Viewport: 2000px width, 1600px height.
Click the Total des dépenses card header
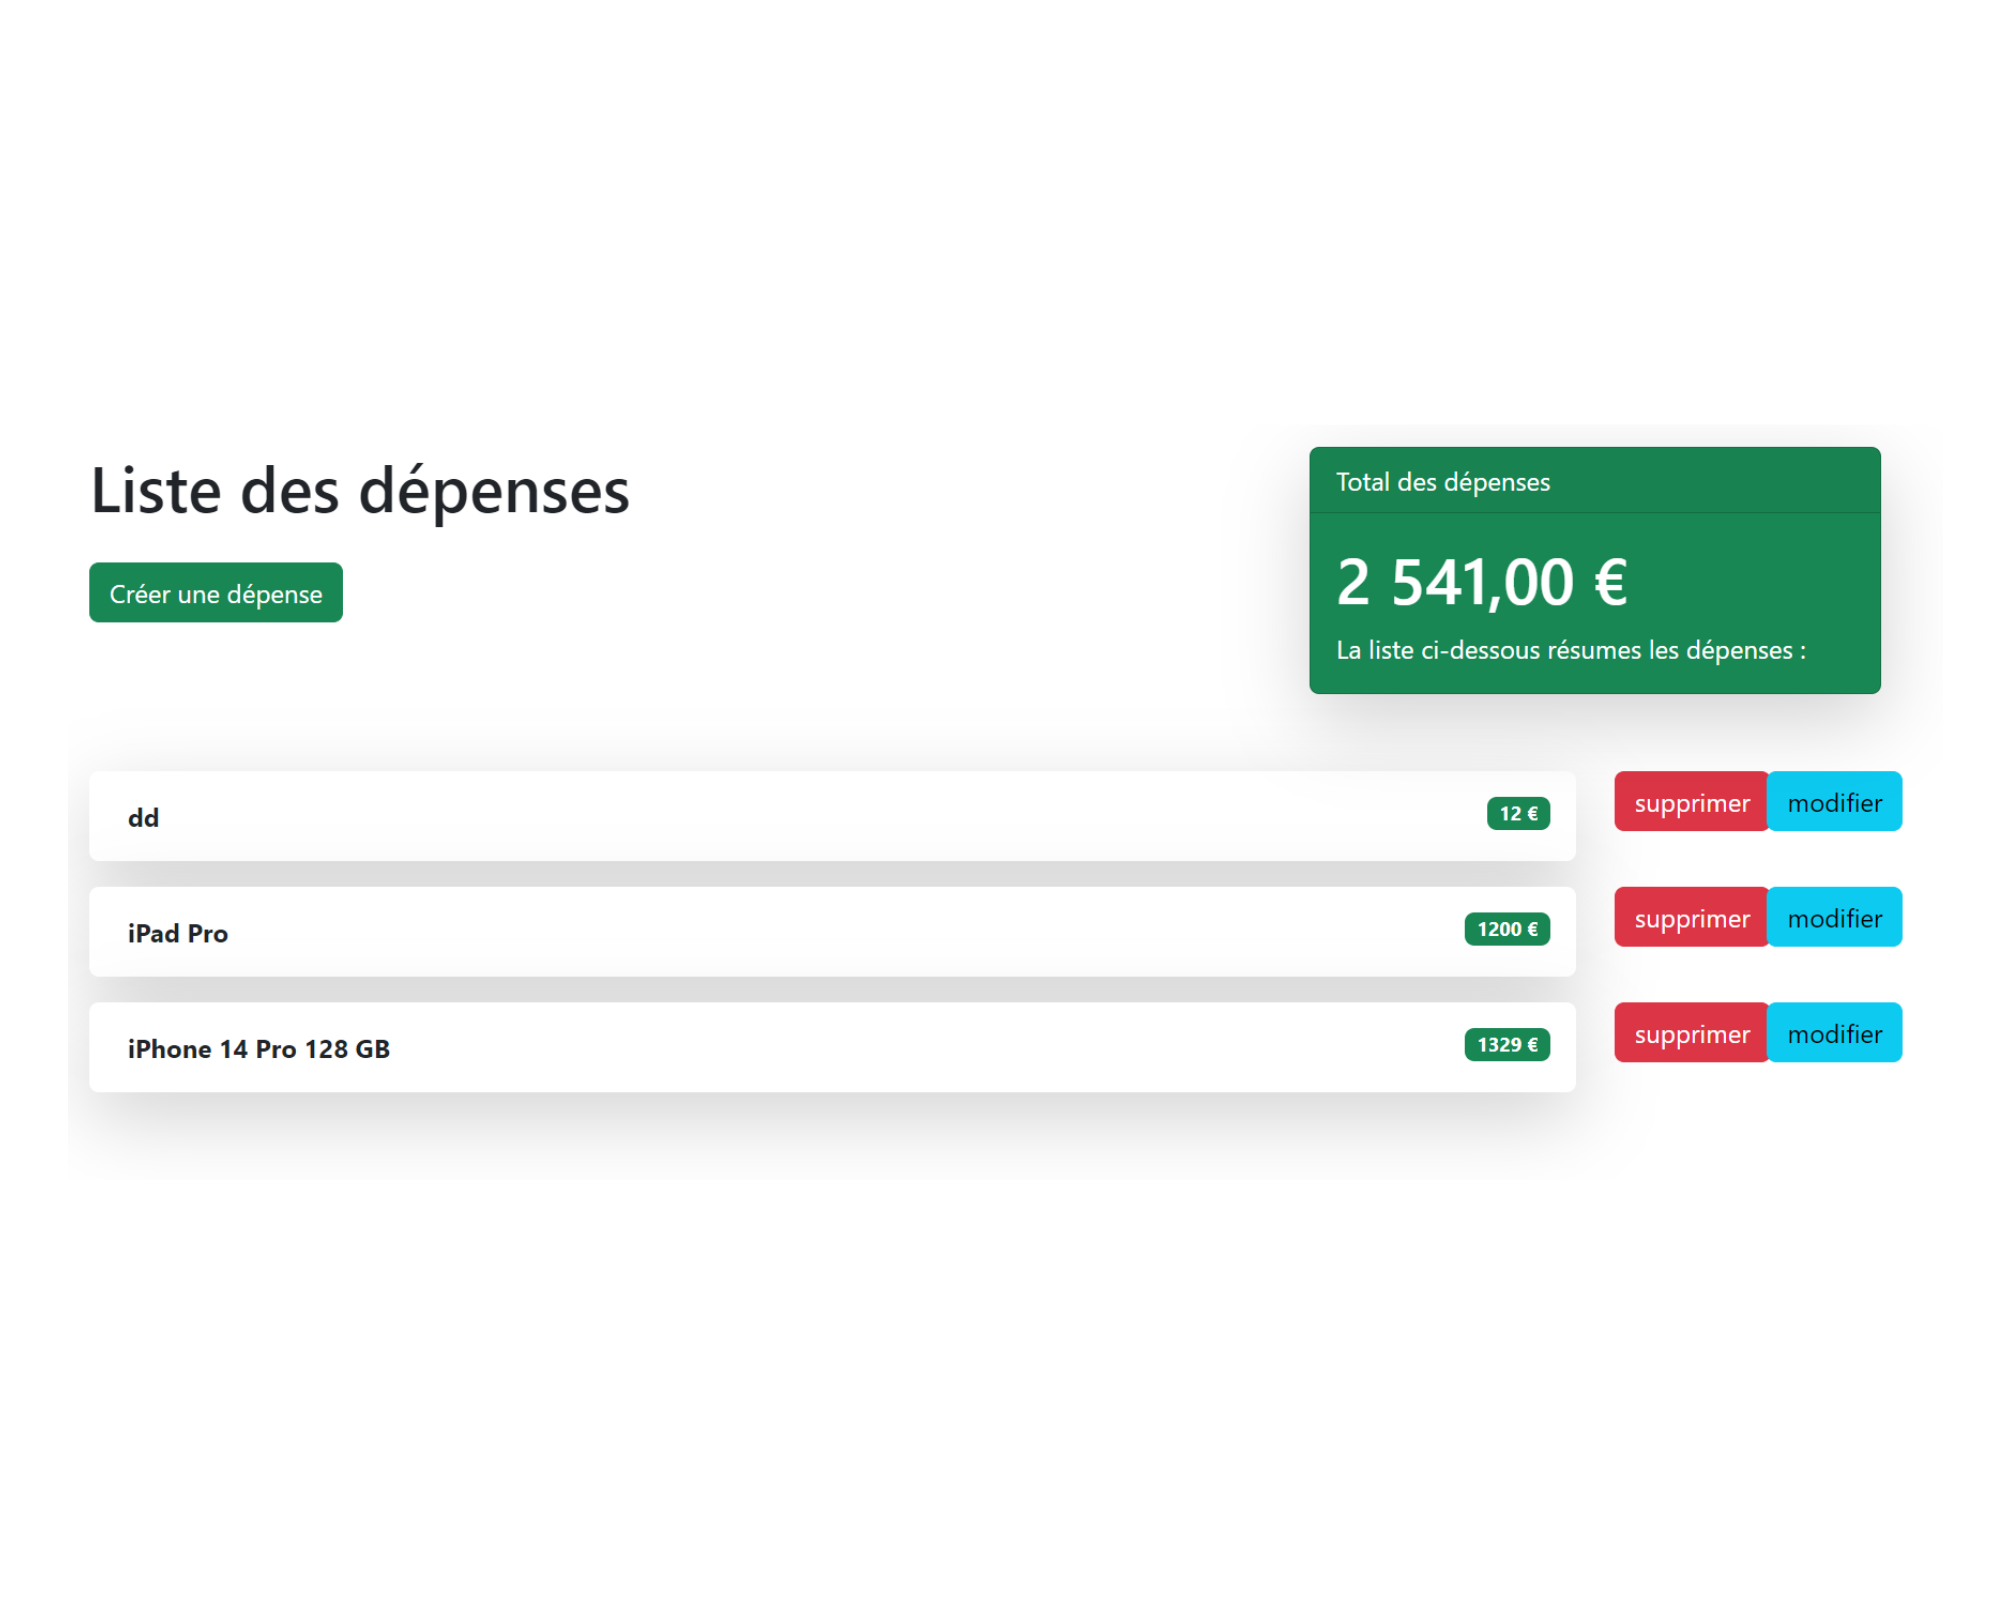(1443, 482)
